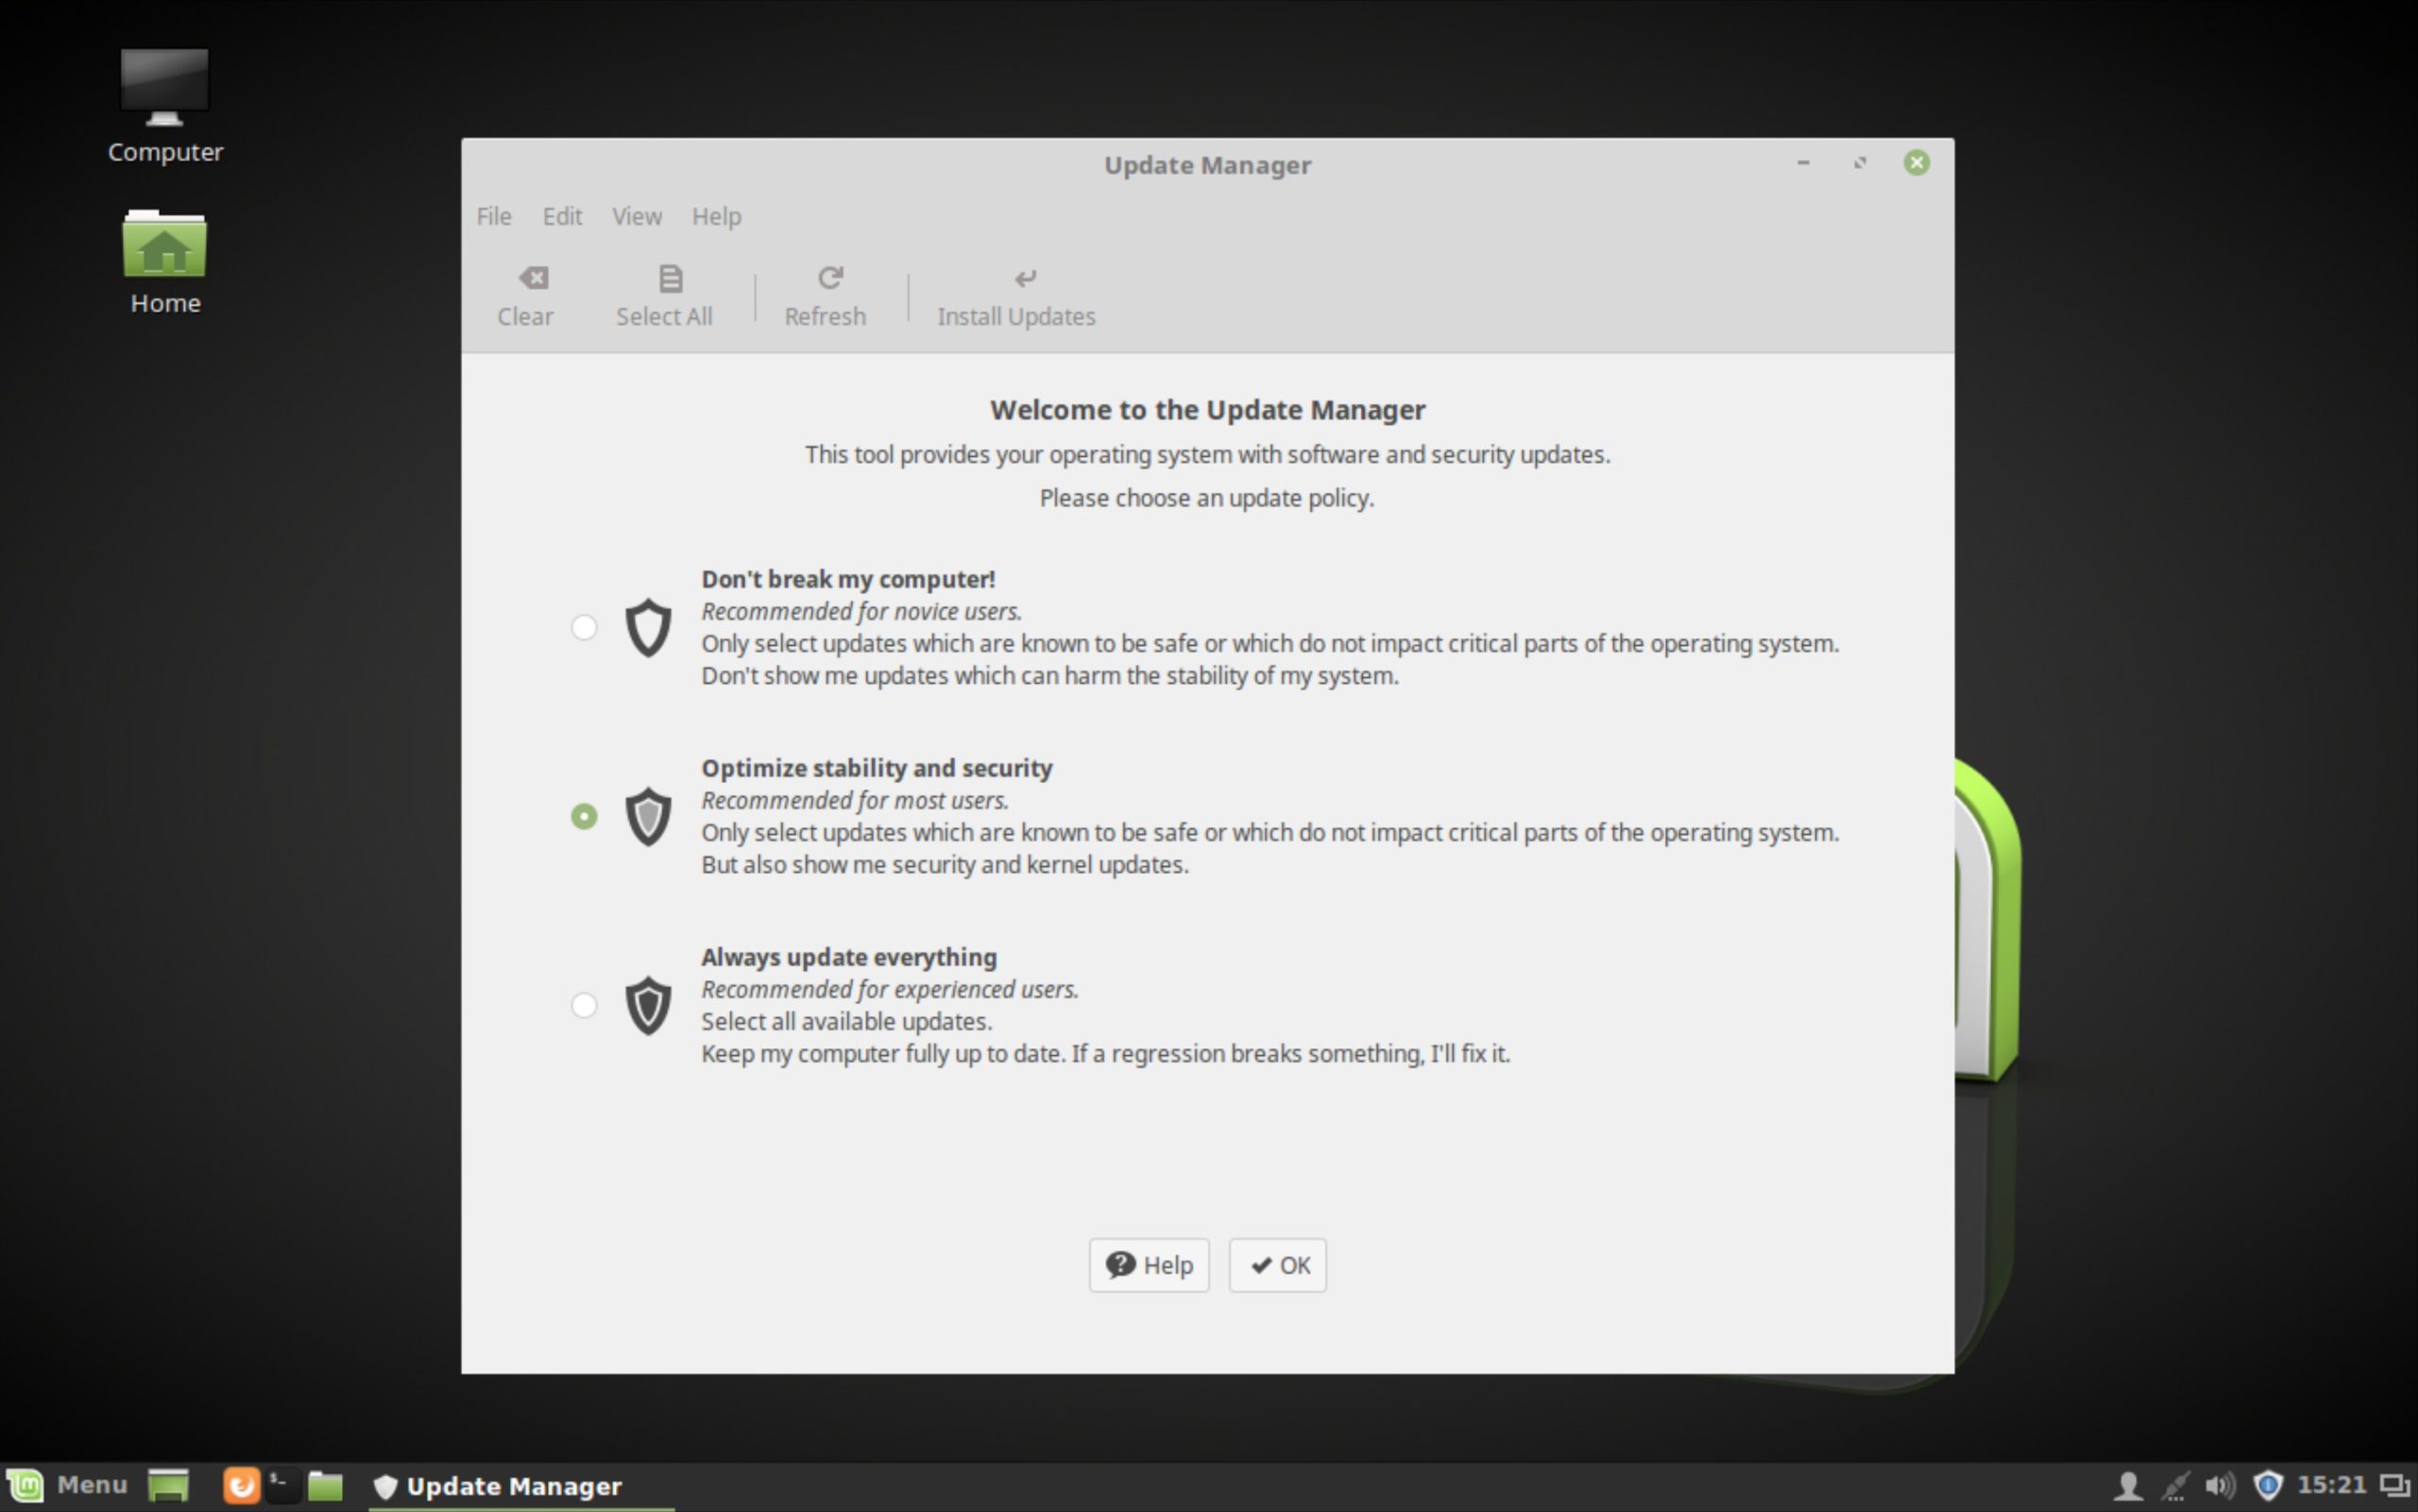The image size is (2418, 1512).
Task: Open the volume control in the tray
Action: pos(2220,1486)
